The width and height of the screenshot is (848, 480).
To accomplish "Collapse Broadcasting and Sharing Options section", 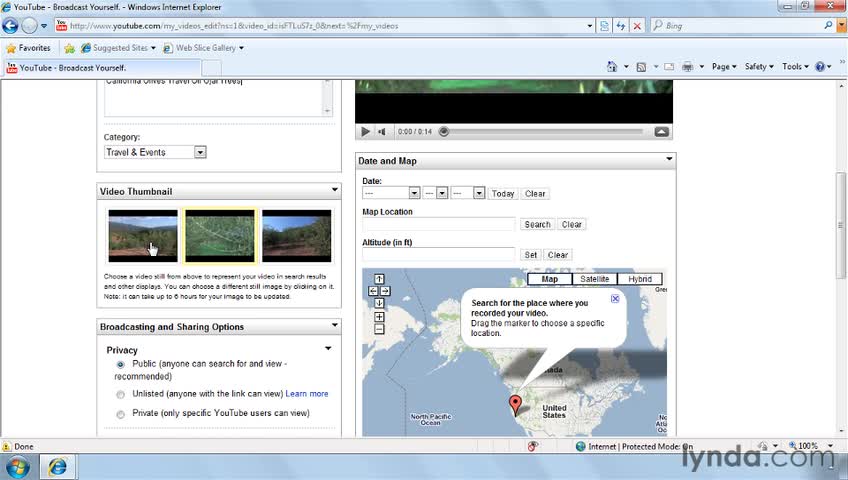I will pos(335,325).
